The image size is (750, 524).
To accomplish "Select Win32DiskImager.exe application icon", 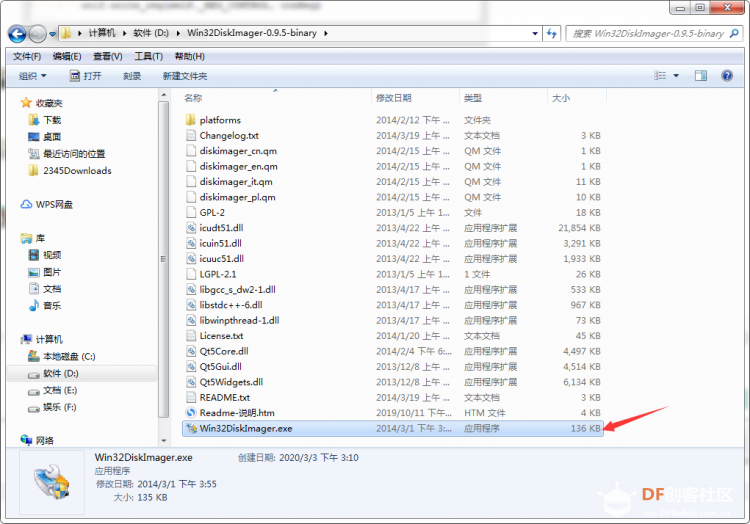I will (x=191, y=428).
